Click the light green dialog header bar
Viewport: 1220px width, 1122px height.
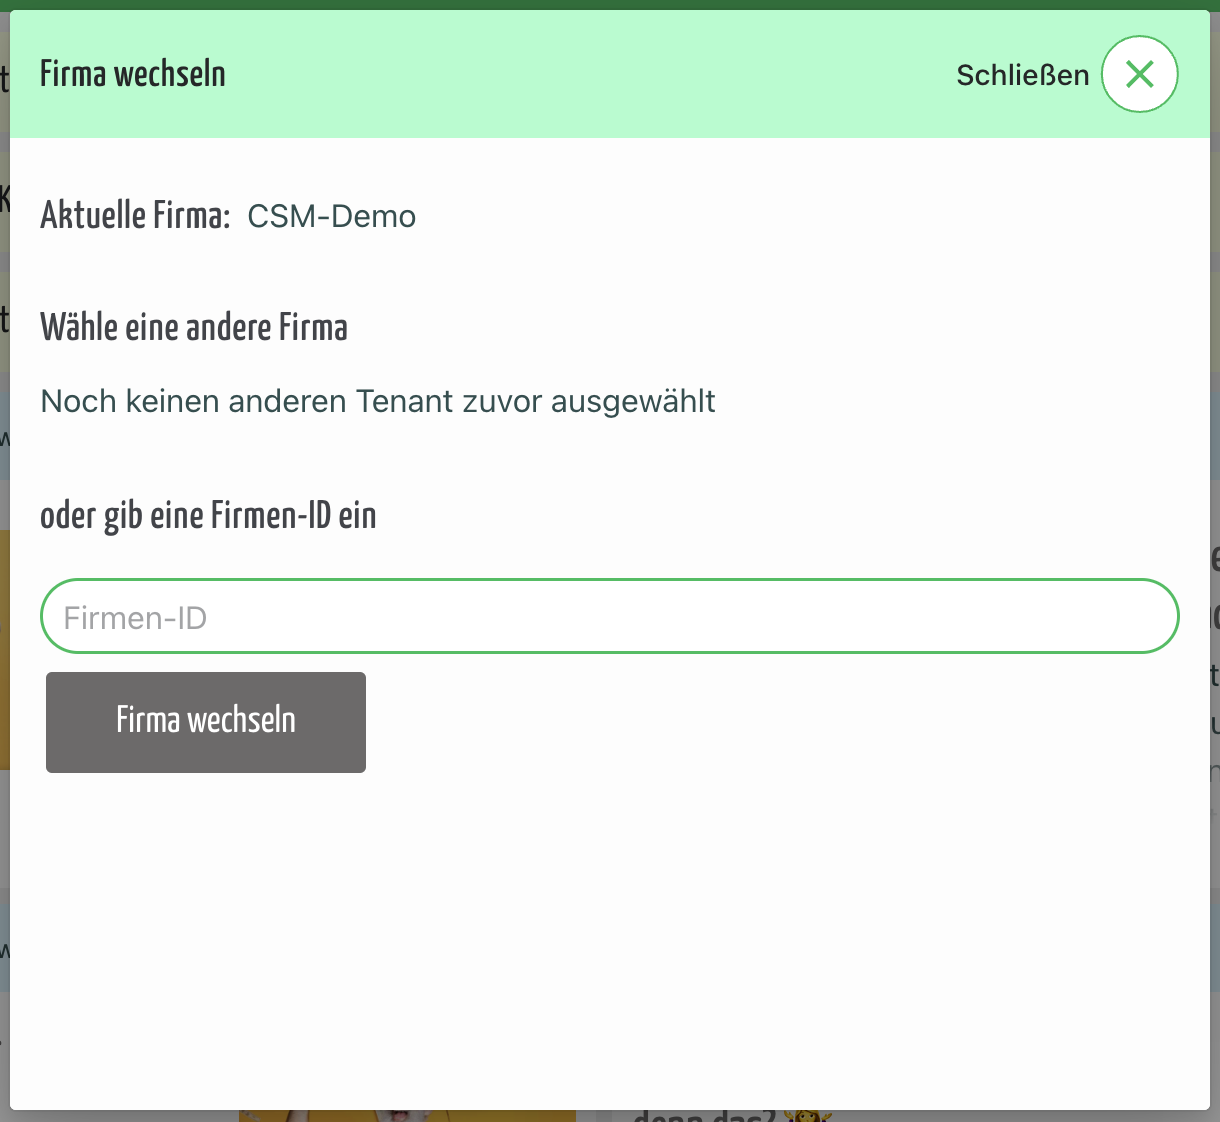pos(610,74)
